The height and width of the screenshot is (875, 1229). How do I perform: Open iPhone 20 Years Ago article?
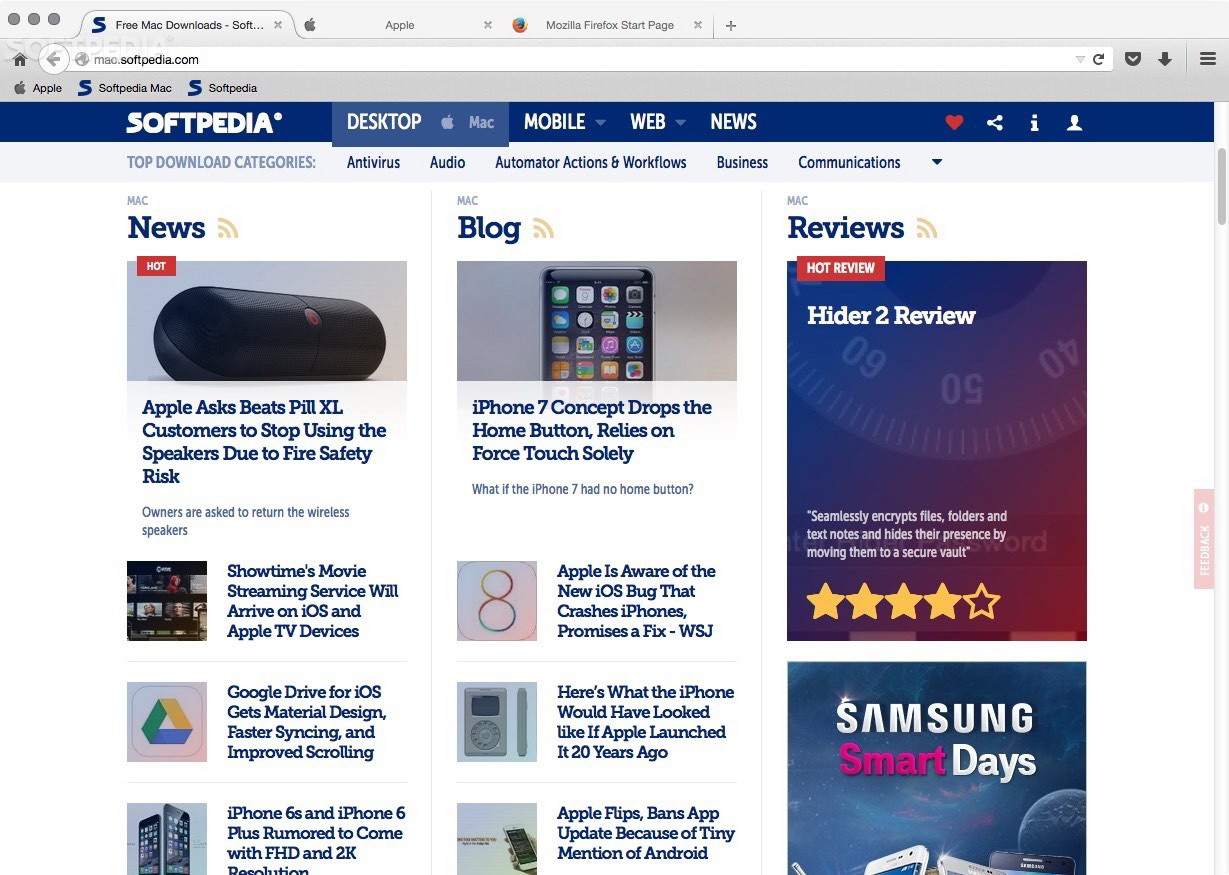[645, 722]
